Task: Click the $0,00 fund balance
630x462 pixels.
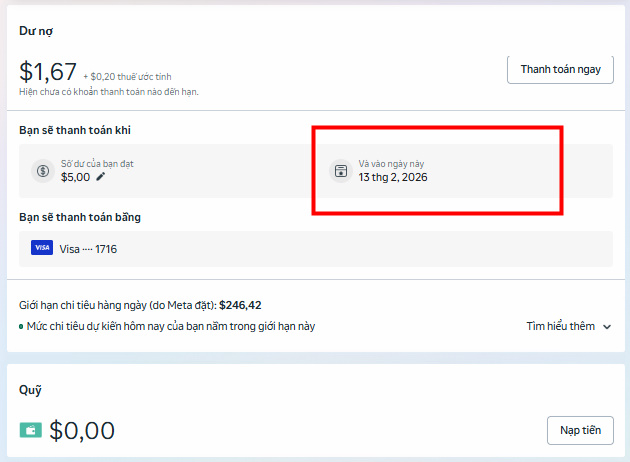Action: coord(82,431)
